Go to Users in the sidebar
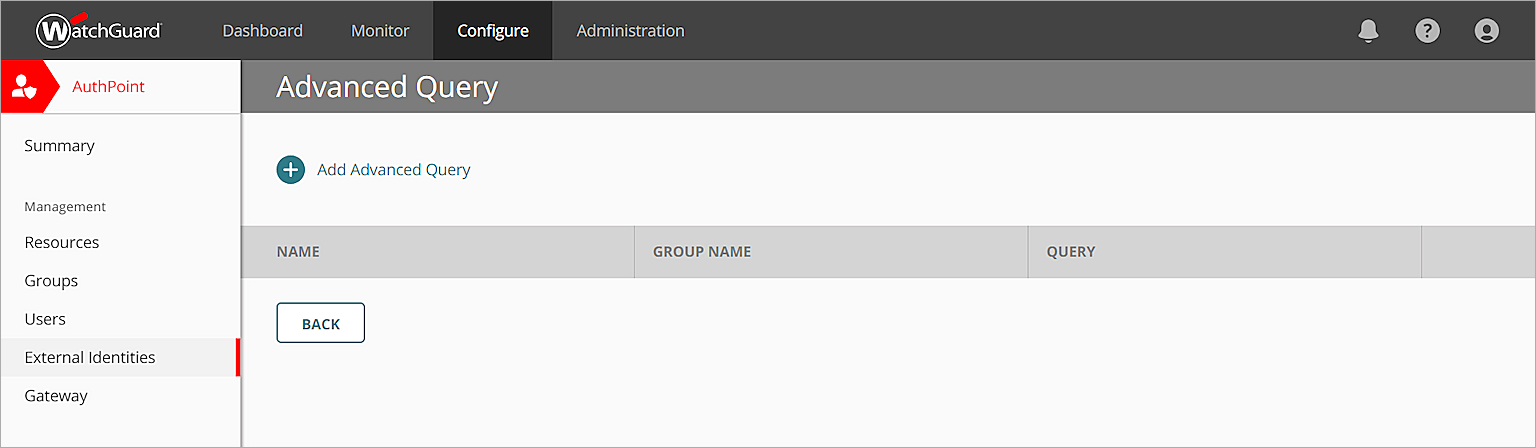 point(45,319)
